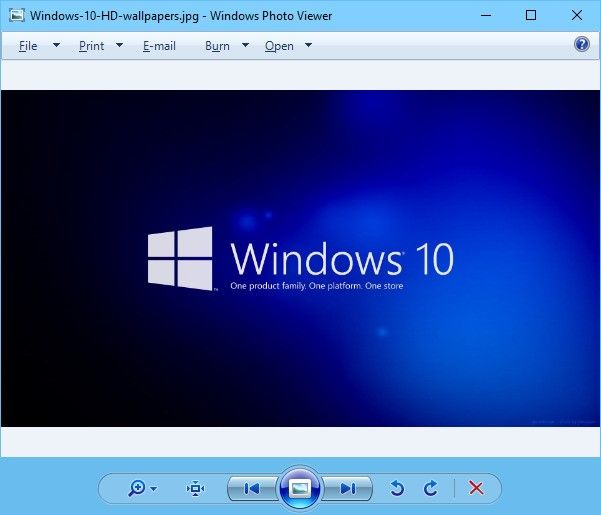Go to the next photo
Image resolution: width=601 pixels, height=515 pixels.
tap(347, 489)
